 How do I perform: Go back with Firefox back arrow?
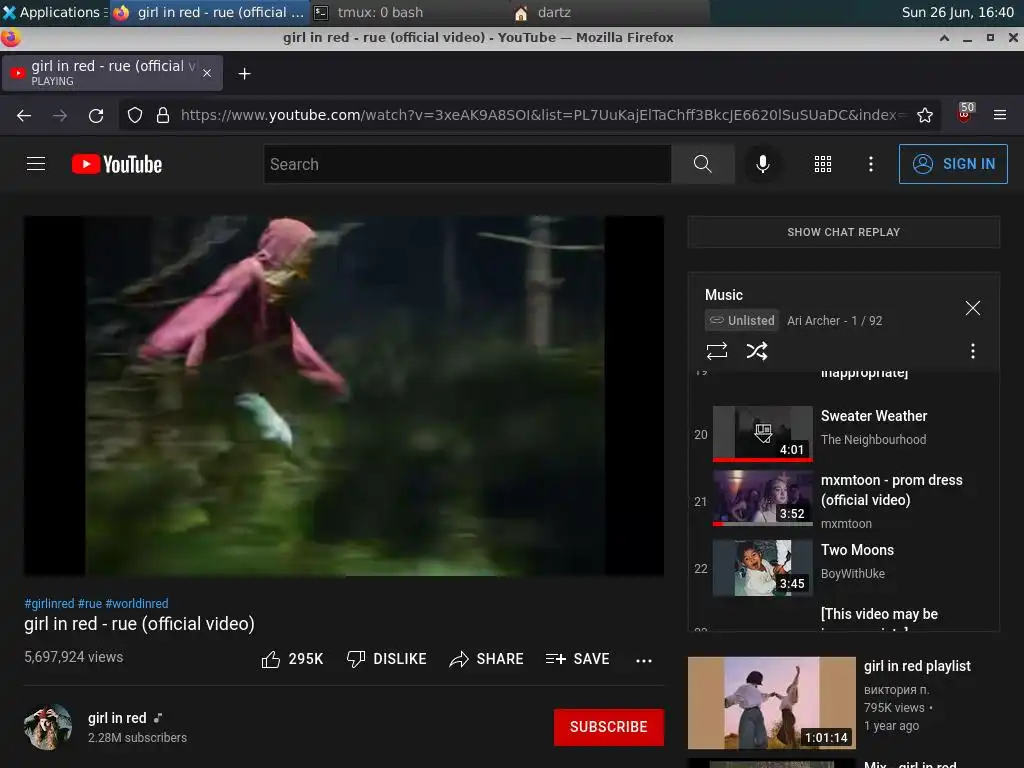pyautogui.click(x=24, y=116)
